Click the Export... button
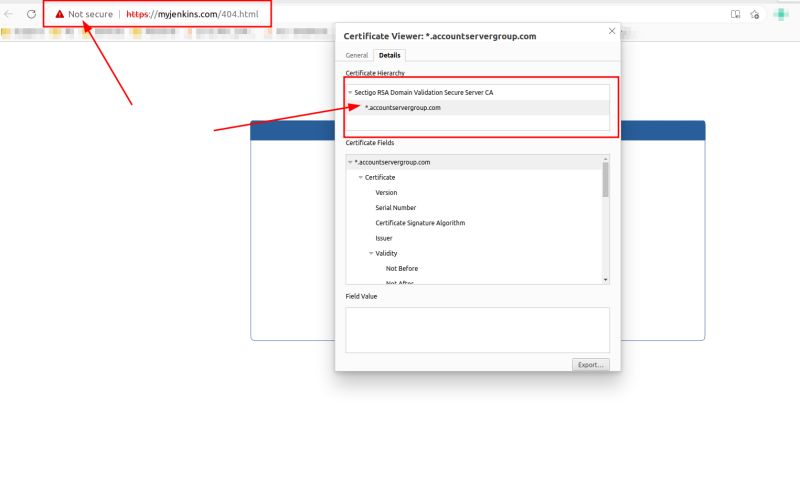This screenshot has width=800, height=504. click(x=590, y=365)
